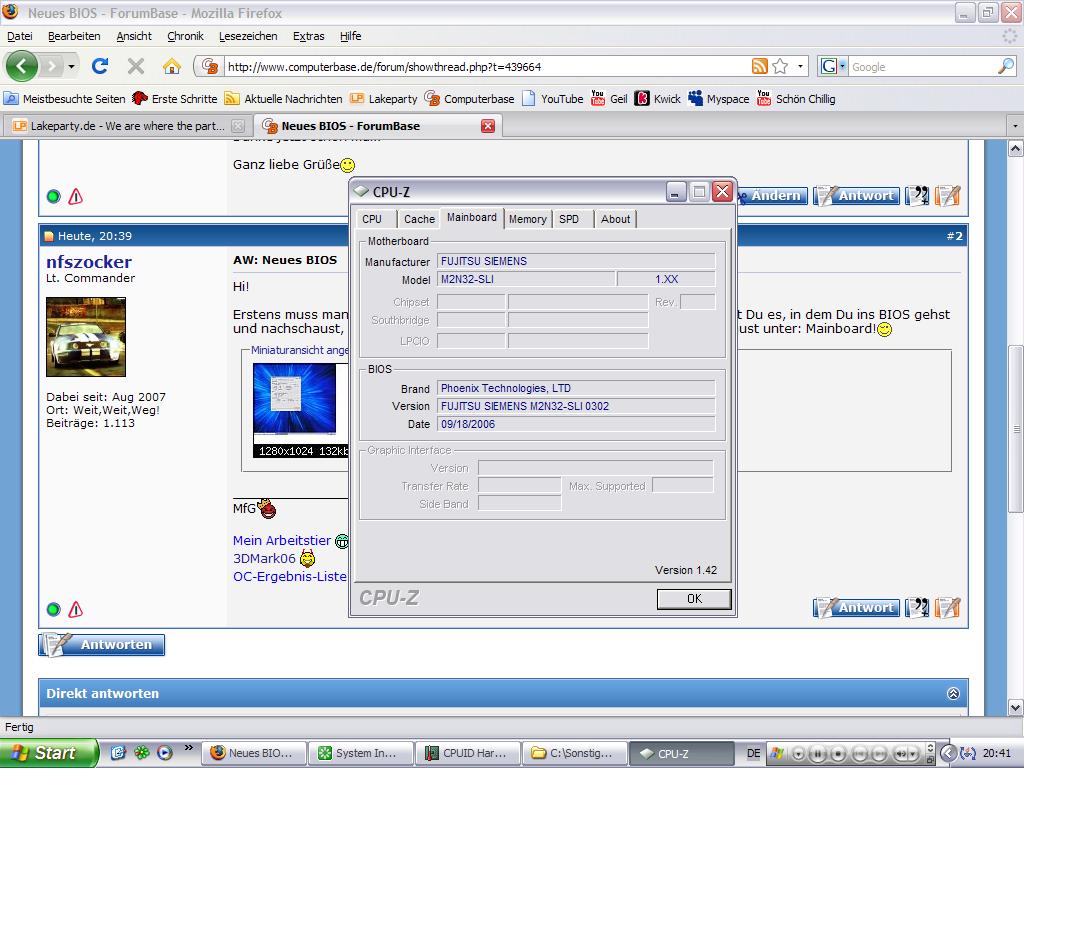Click the page scrollbar down arrow
The height and width of the screenshot is (935, 1082).
(1015, 707)
